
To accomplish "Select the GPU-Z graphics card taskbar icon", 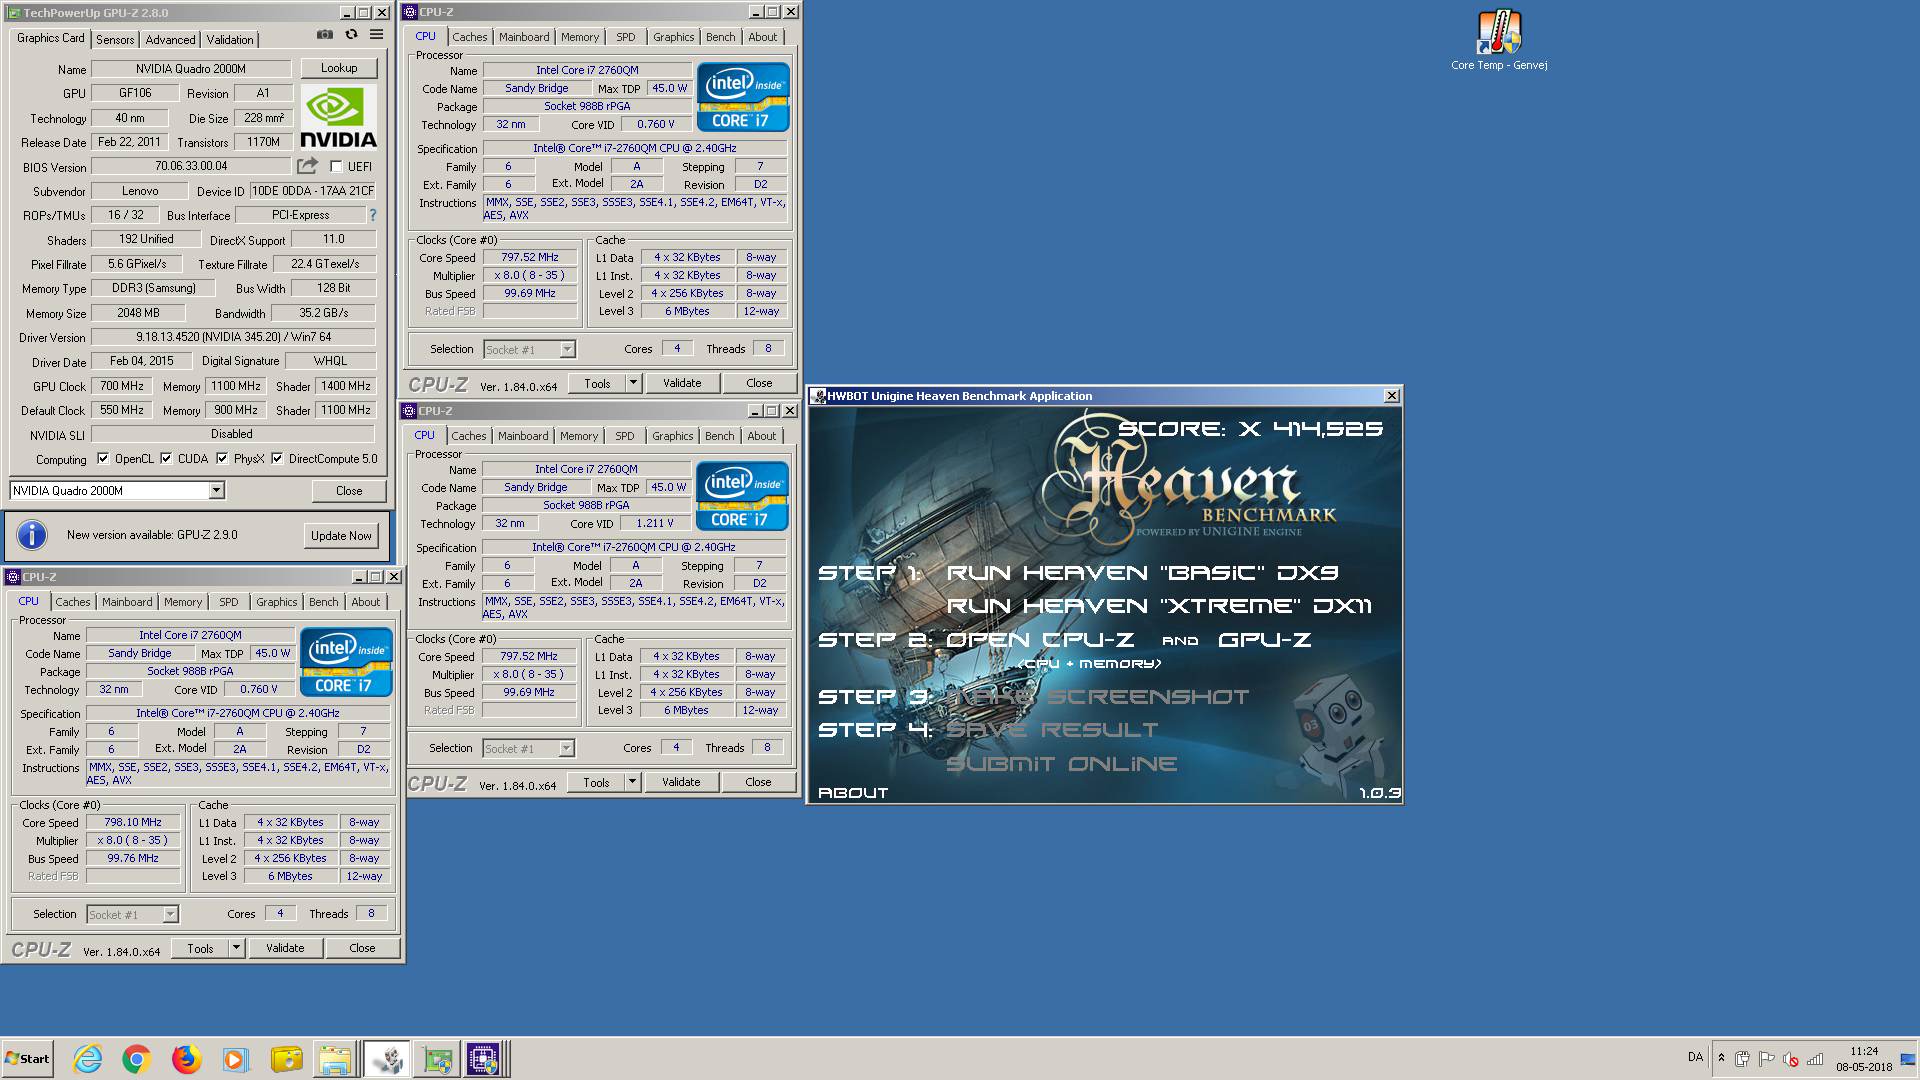I will tap(437, 1059).
